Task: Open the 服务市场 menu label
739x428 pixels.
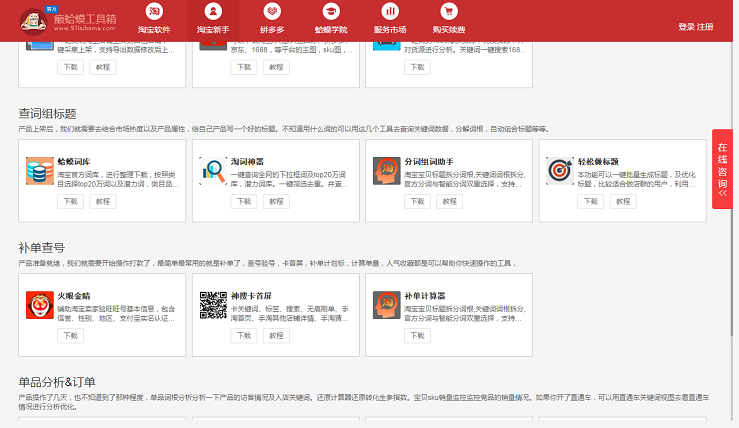Action: 390,30
